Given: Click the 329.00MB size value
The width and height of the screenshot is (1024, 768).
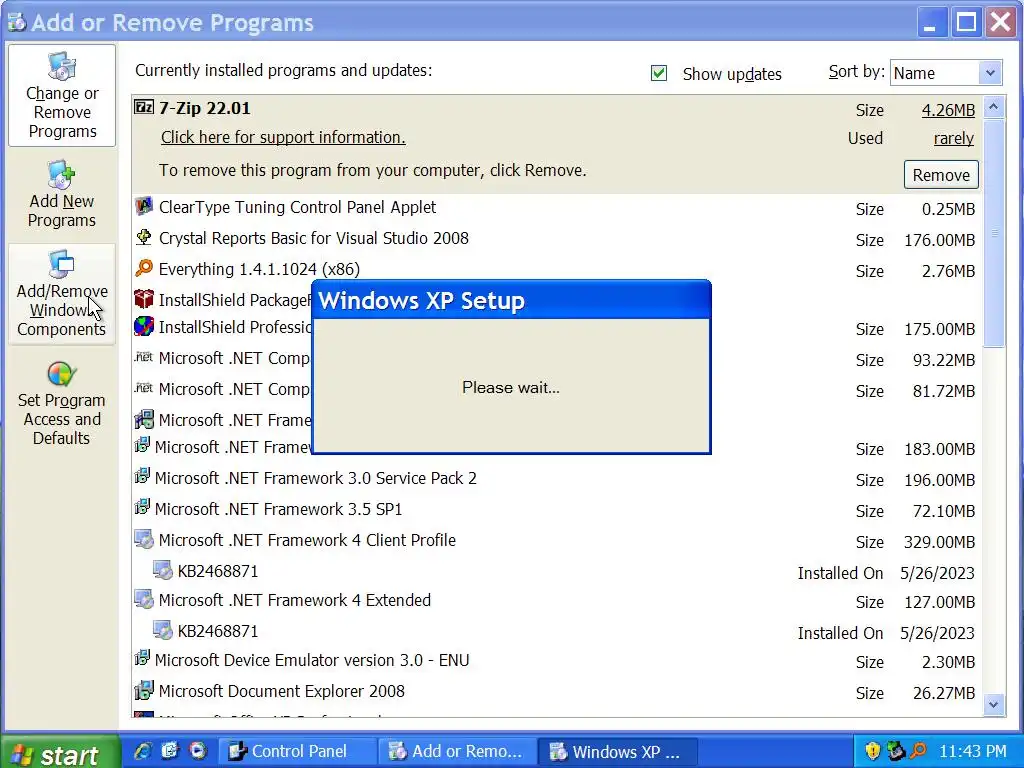Looking at the screenshot, I should [x=939, y=542].
